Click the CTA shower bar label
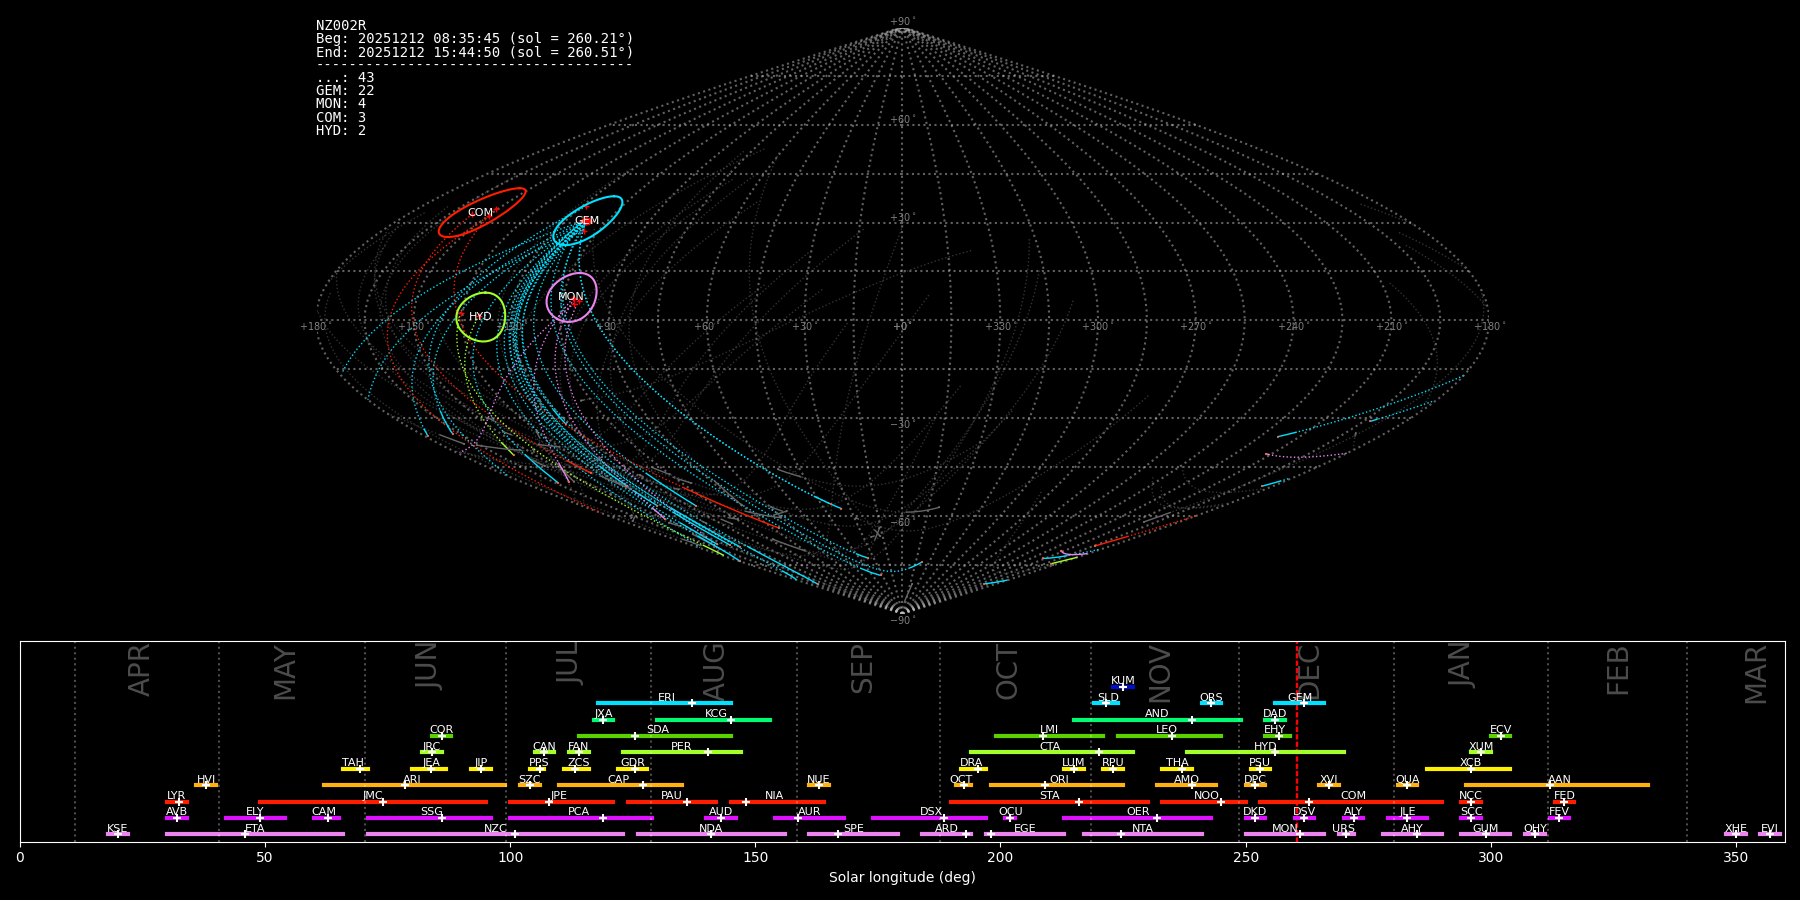This screenshot has height=900, width=1800. pyautogui.click(x=1050, y=746)
